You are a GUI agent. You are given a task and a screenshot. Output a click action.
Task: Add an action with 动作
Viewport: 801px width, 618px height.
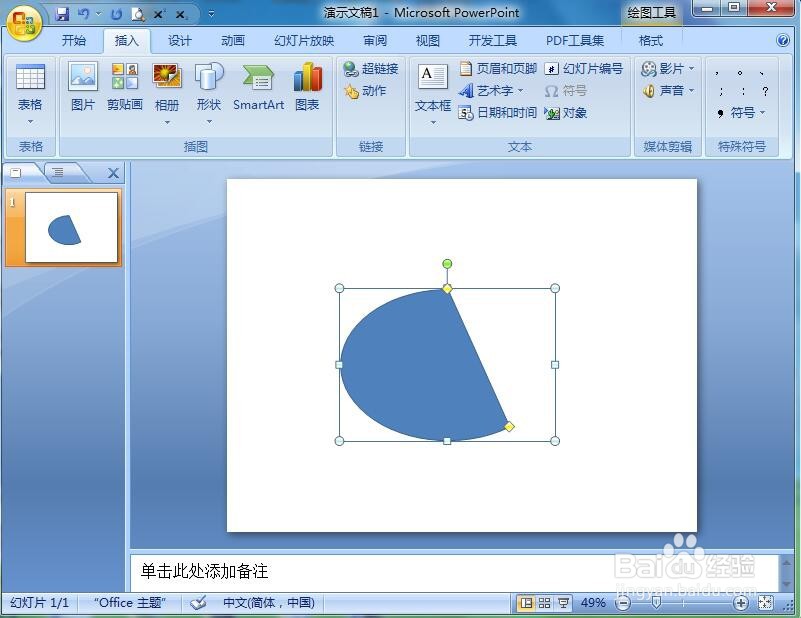[365, 91]
